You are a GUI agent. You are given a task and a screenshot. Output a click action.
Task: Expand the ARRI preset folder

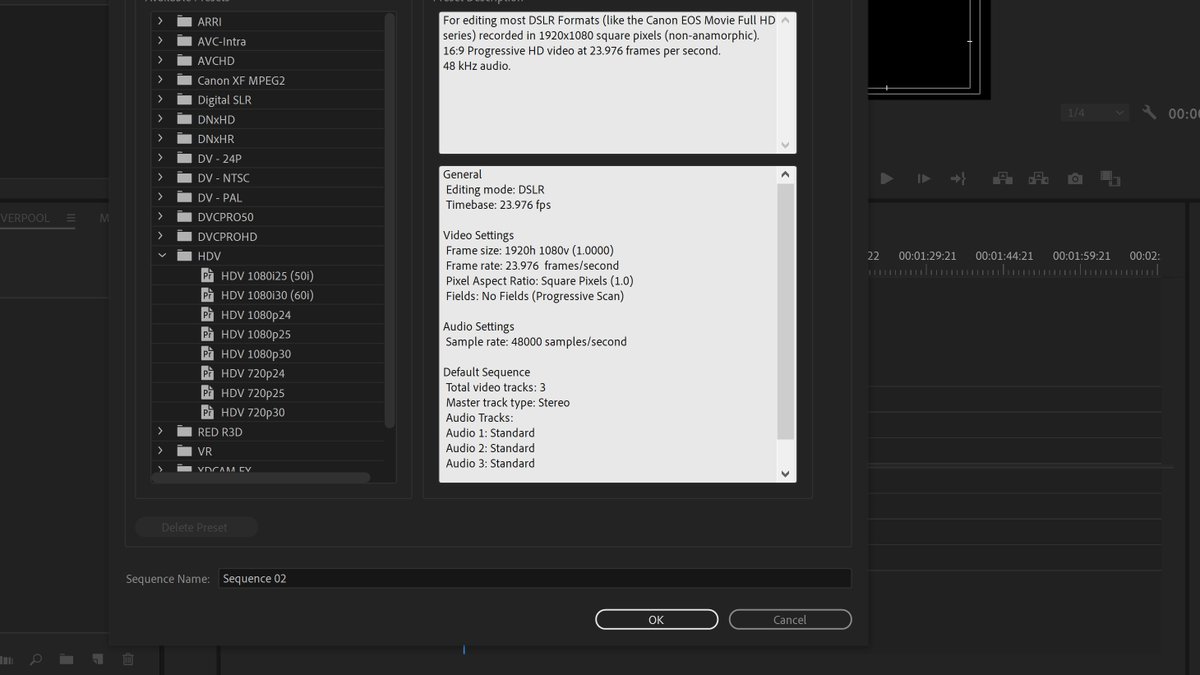tap(161, 22)
